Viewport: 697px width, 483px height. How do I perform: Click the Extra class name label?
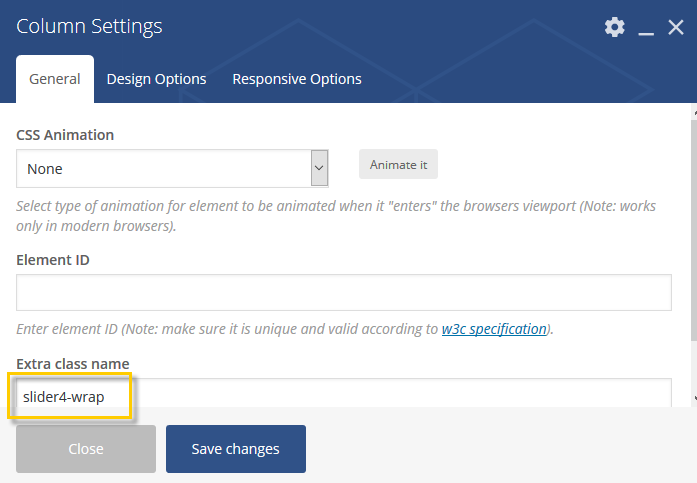coord(73,362)
